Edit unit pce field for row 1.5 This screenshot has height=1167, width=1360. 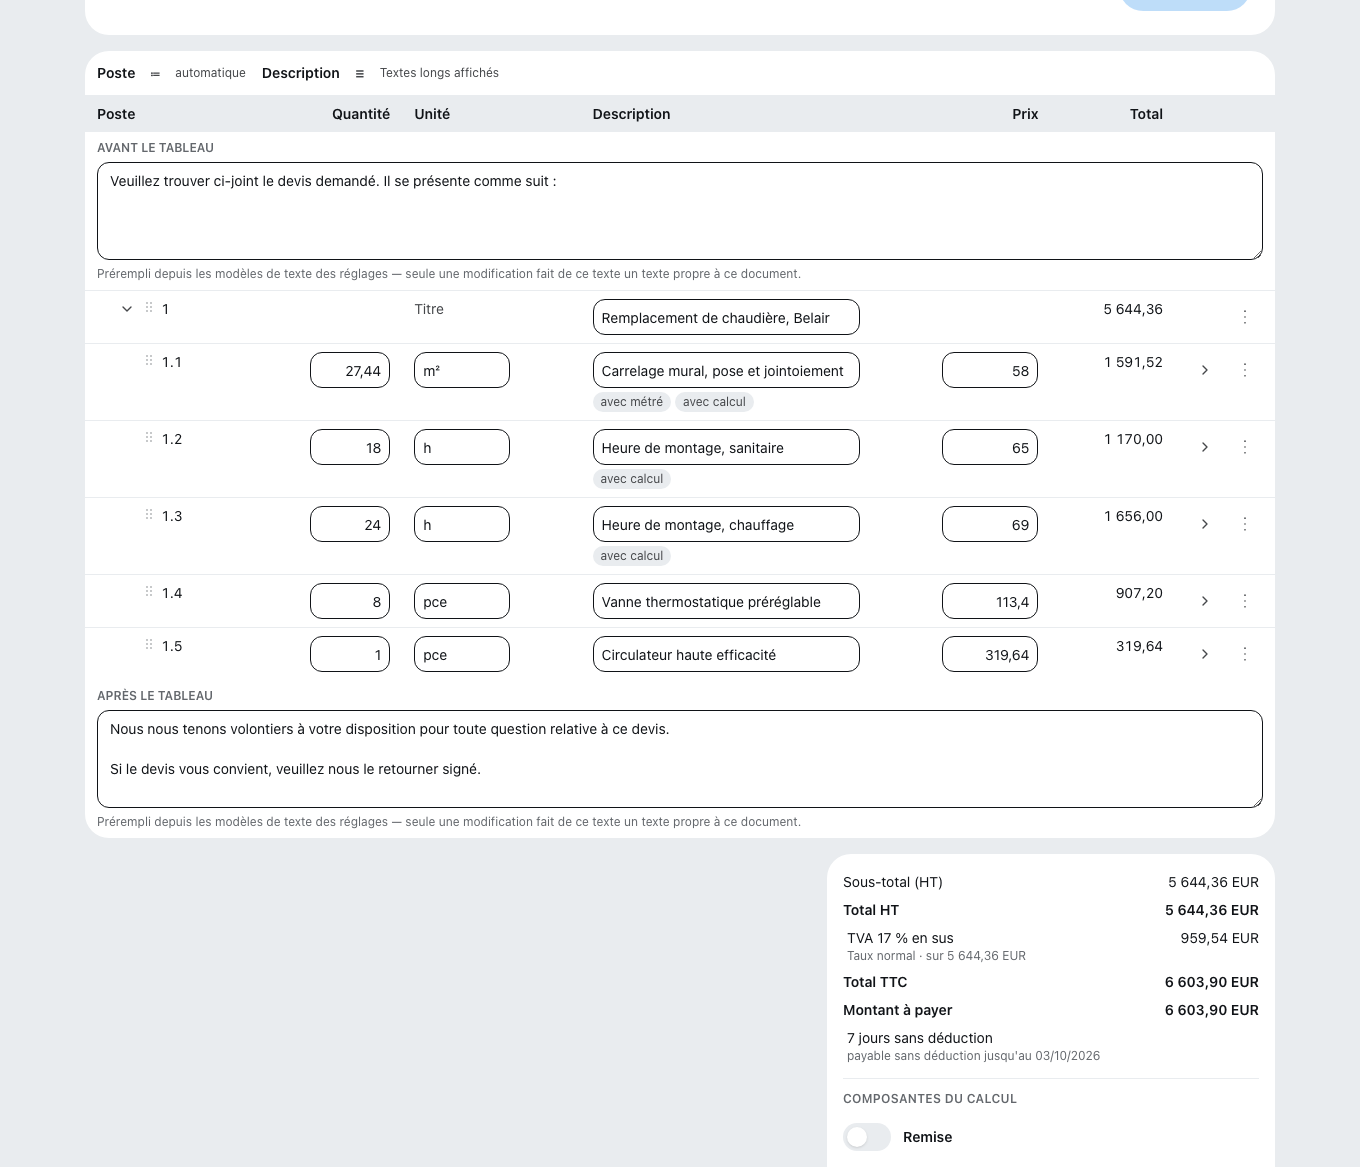pyautogui.click(x=462, y=654)
